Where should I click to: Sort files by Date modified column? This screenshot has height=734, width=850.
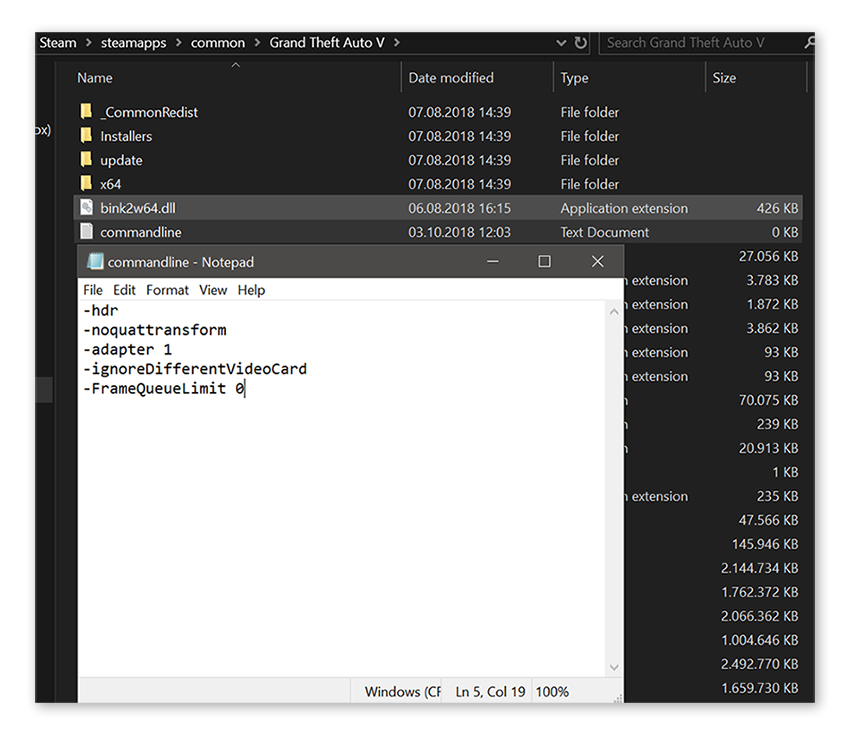pyautogui.click(x=449, y=78)
